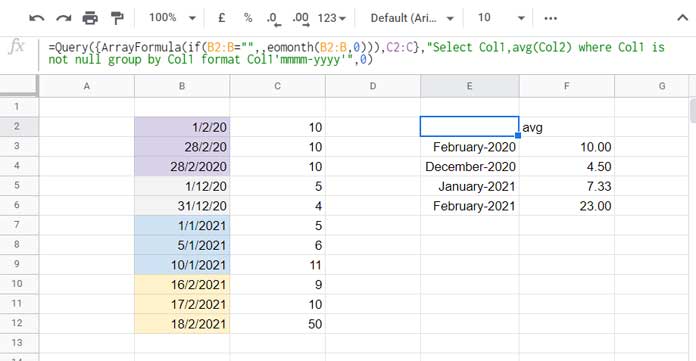This screenshot has height=361, width=696.
Task: Open the 123 more formats dropdown
Action: pos(332,18)
